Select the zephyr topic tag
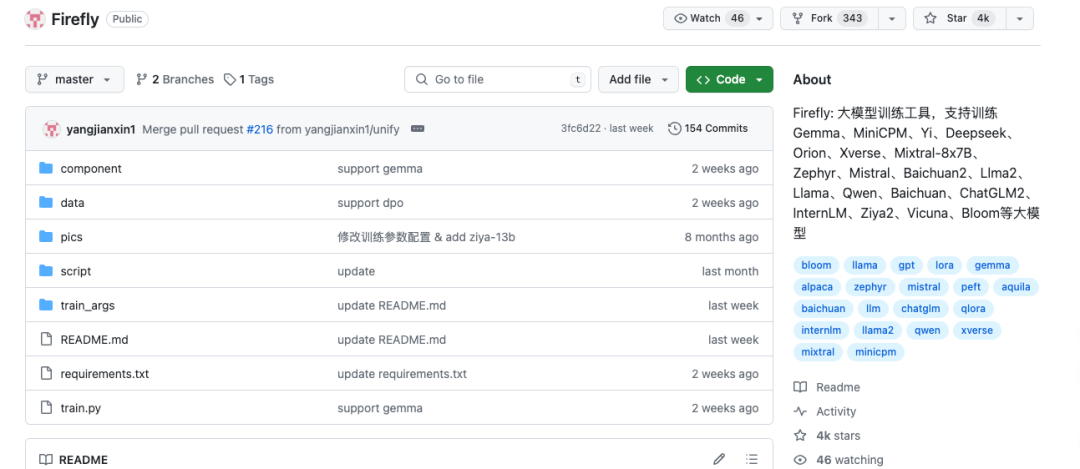Image resolution: width=1080 pixels, height=469 pixels. tap(870, 287)
